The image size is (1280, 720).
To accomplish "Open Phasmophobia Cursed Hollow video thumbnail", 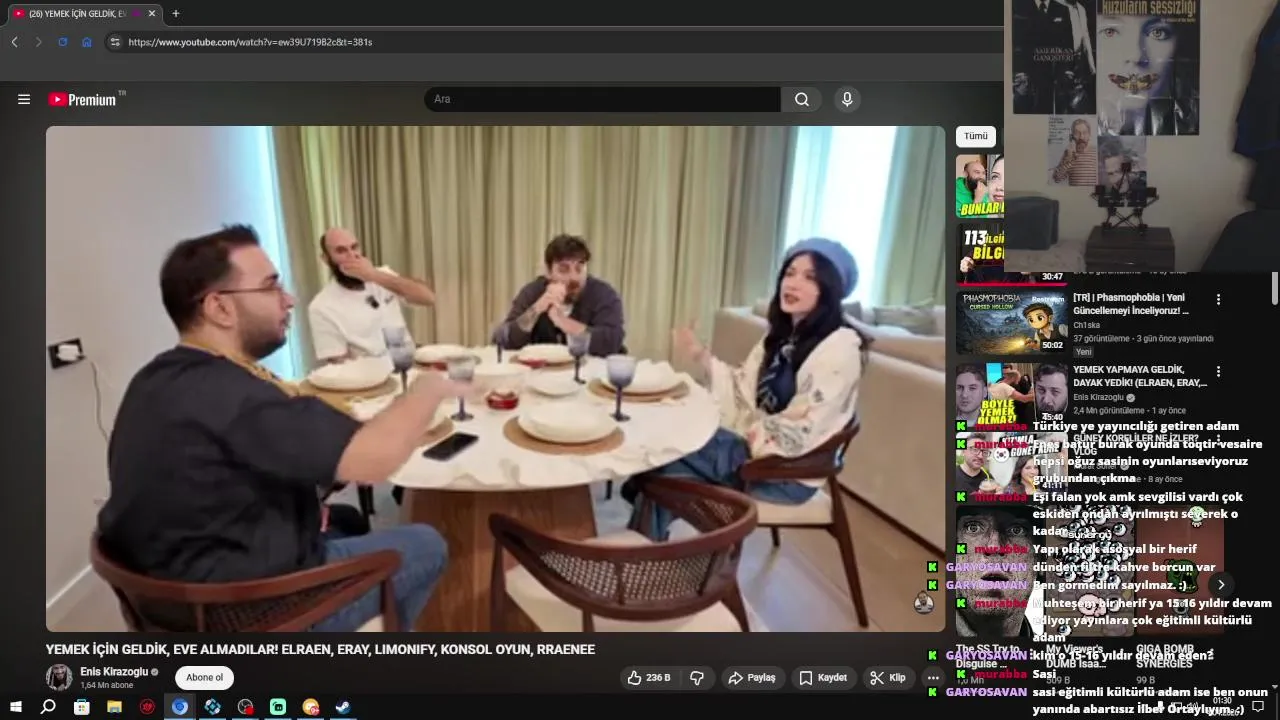I will [1011, 322].
